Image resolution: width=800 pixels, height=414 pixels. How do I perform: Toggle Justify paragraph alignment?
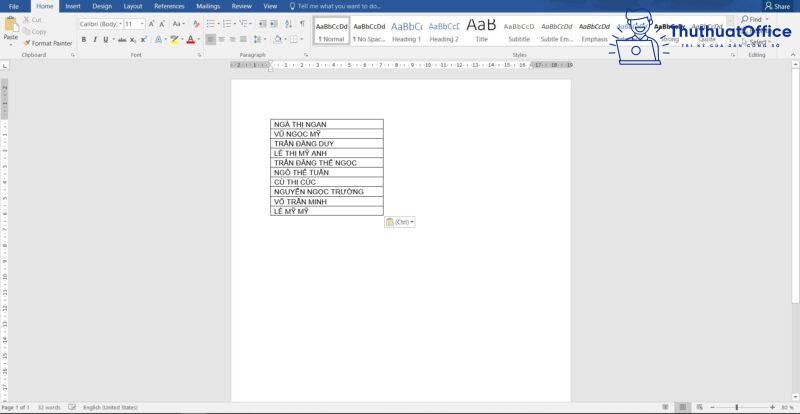(243, 39)
